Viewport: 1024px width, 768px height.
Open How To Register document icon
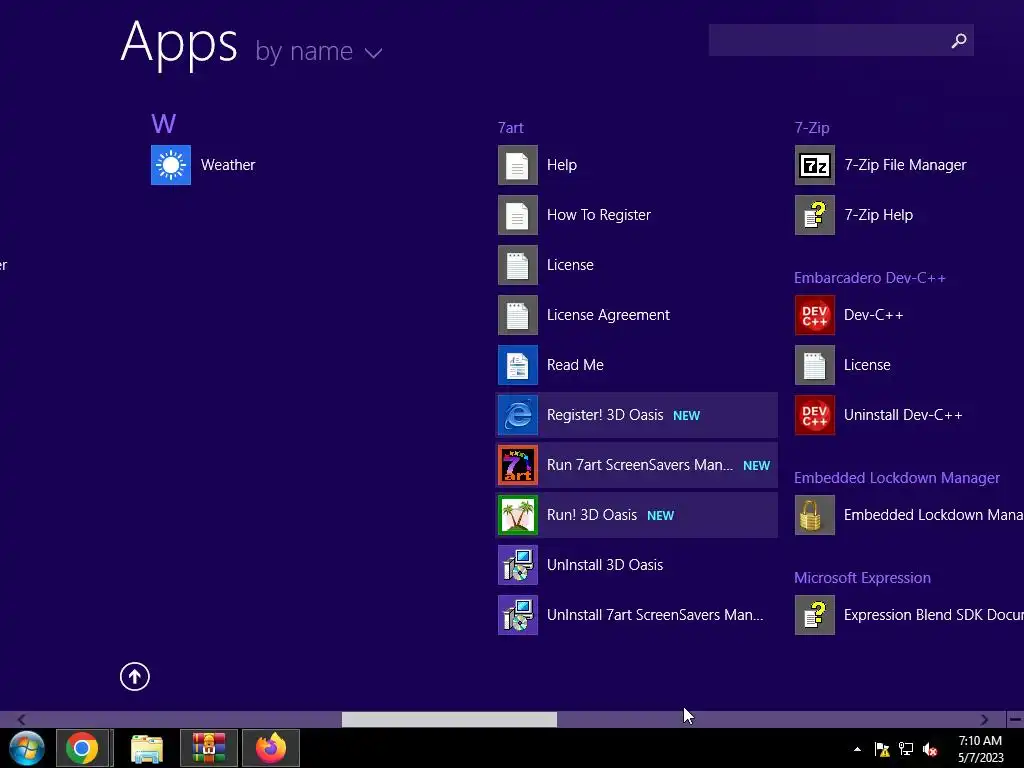click(517, 215)
